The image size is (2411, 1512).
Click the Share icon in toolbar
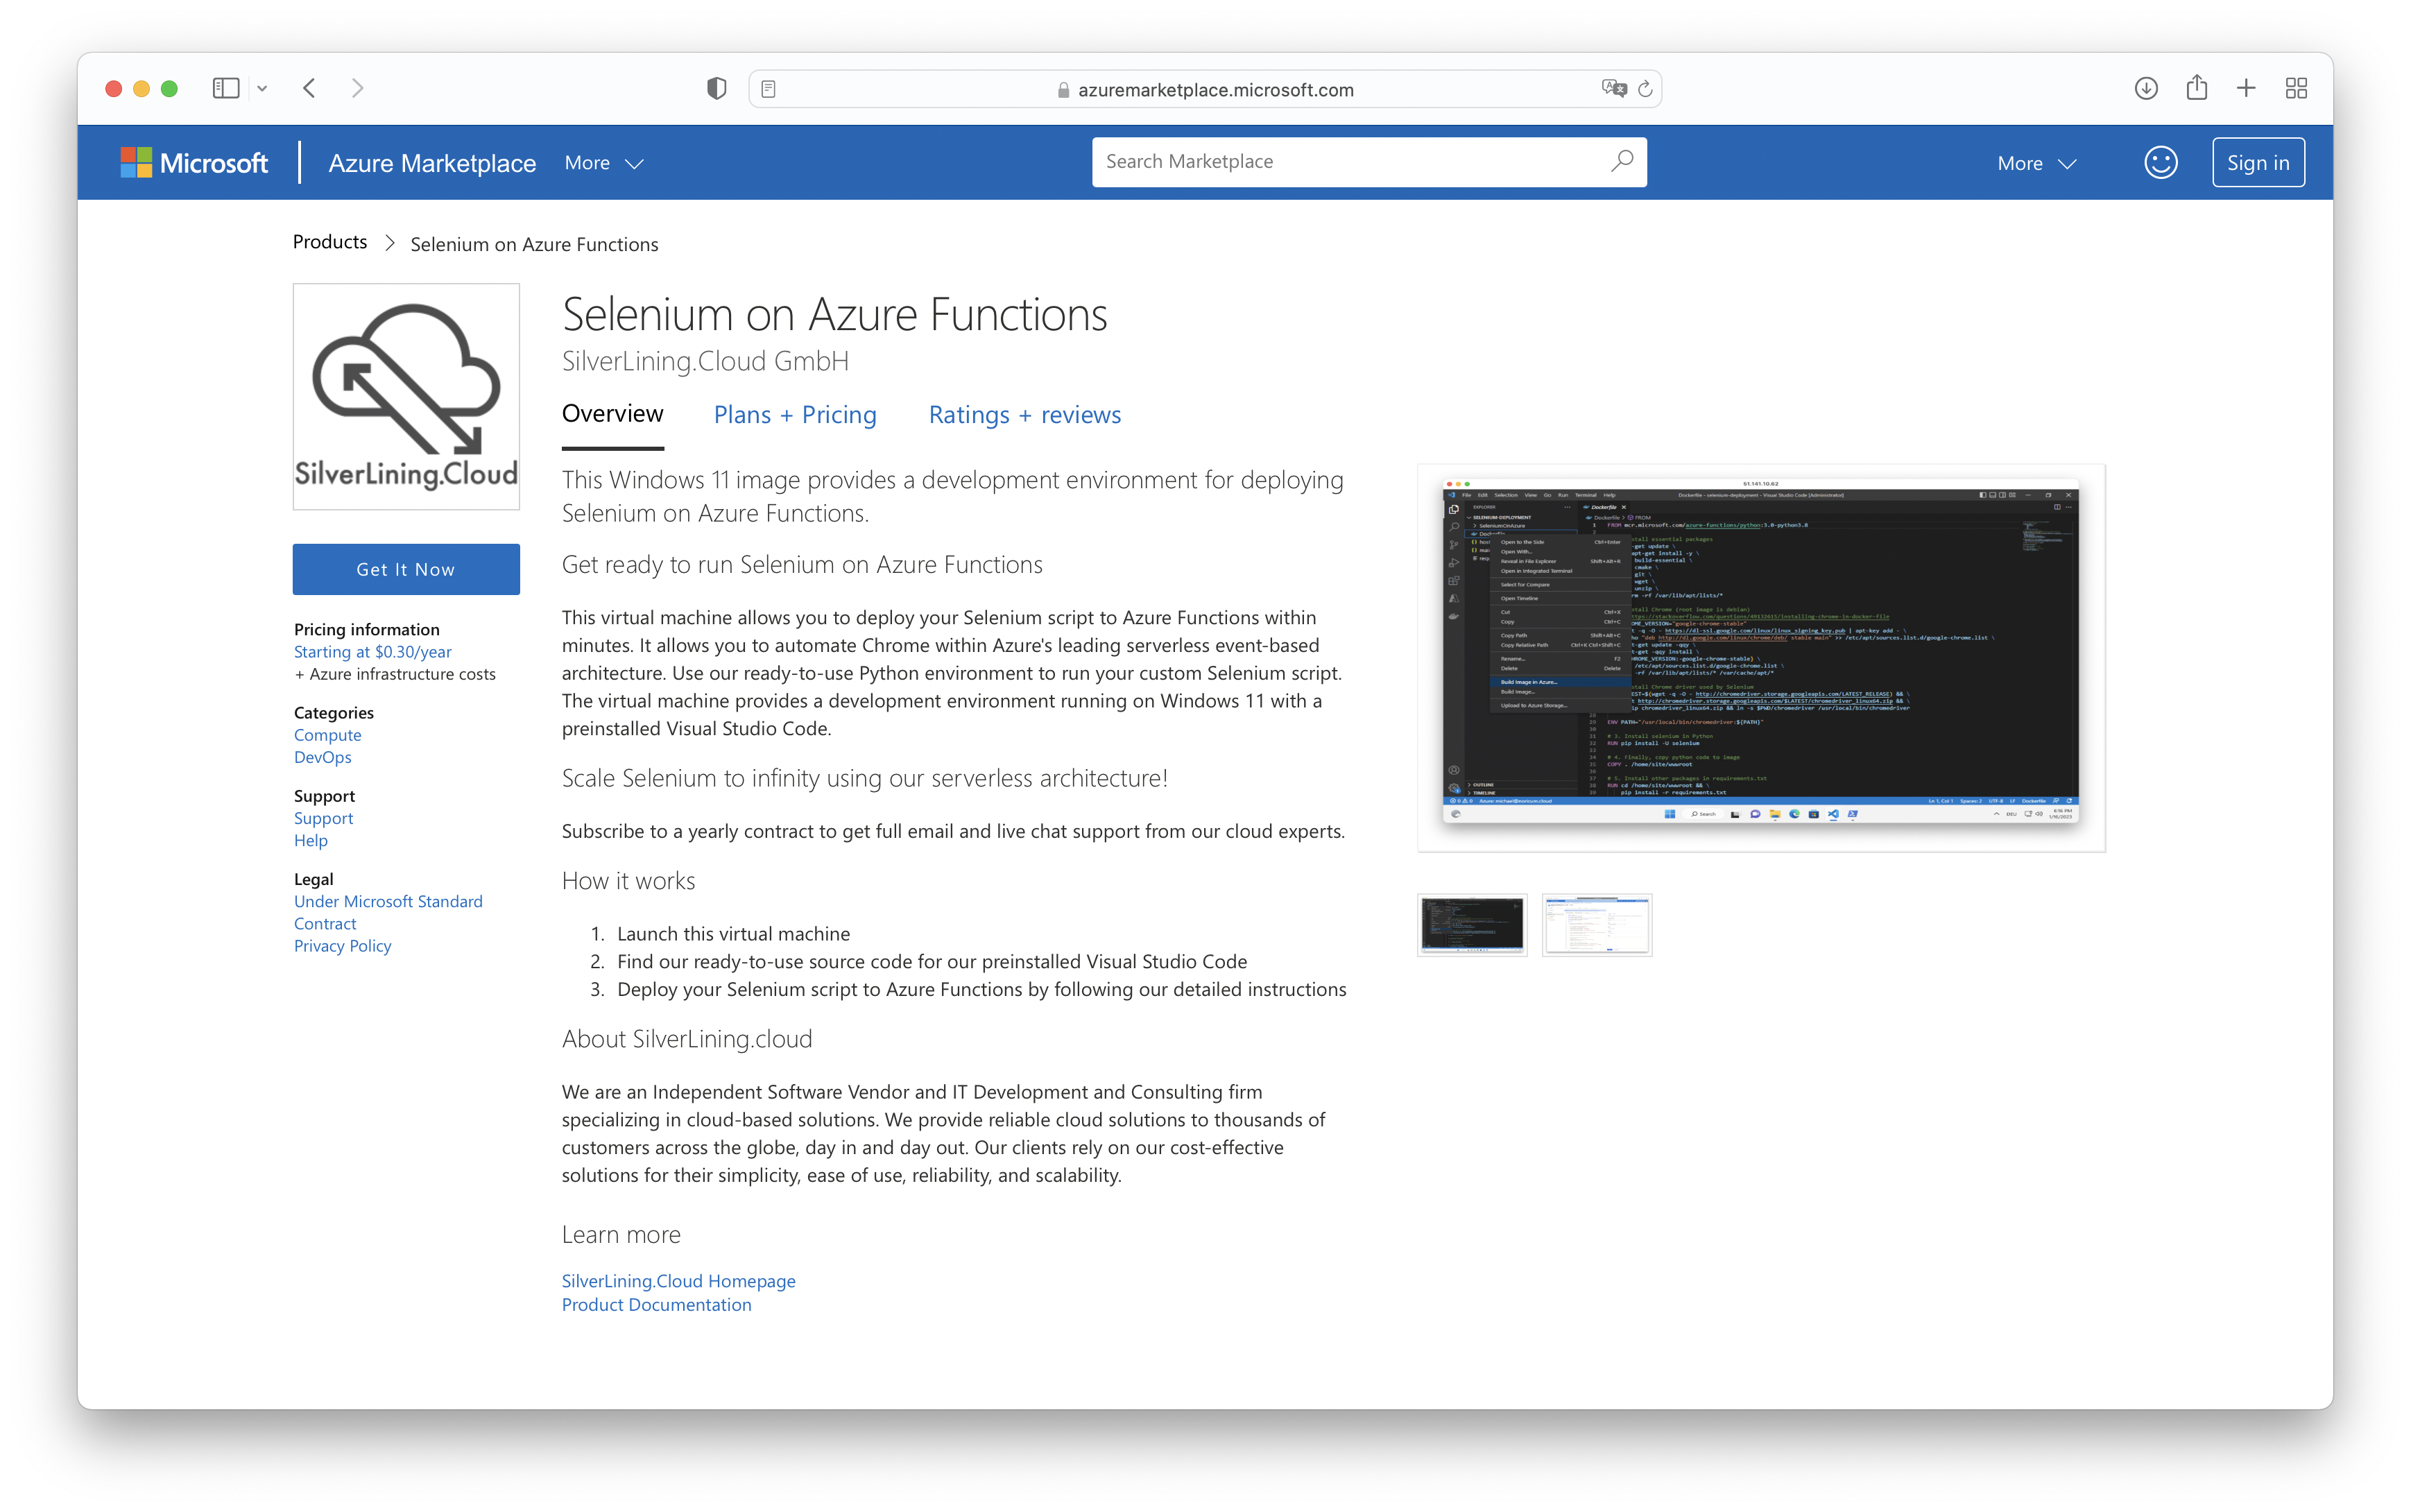[x=2196, y=88]
